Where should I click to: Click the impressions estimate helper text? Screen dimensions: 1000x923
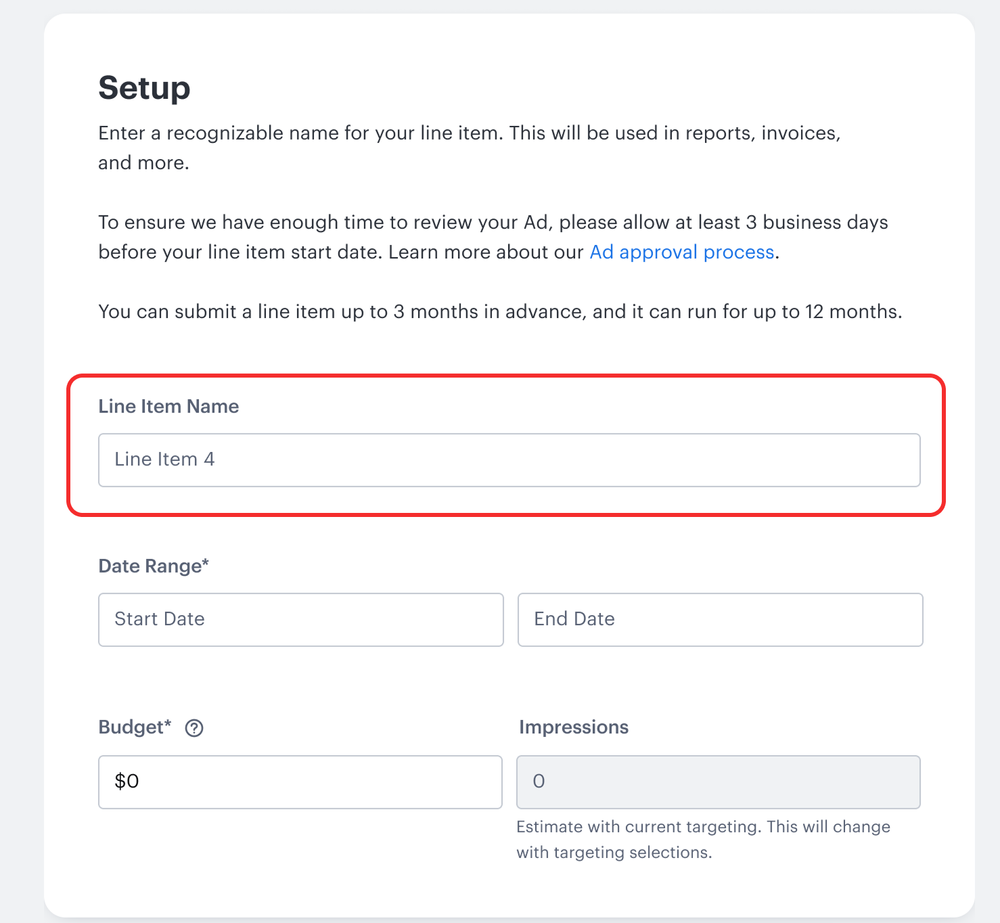(702, 840)
